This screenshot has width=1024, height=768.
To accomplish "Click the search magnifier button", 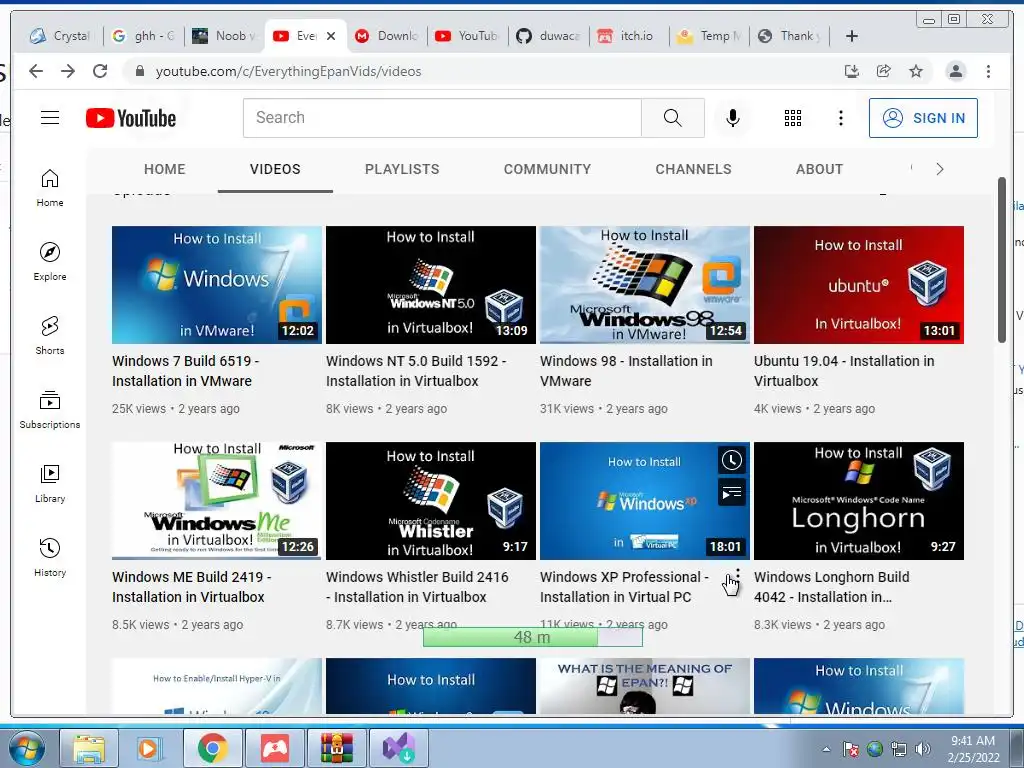I will tap(673, 118).
